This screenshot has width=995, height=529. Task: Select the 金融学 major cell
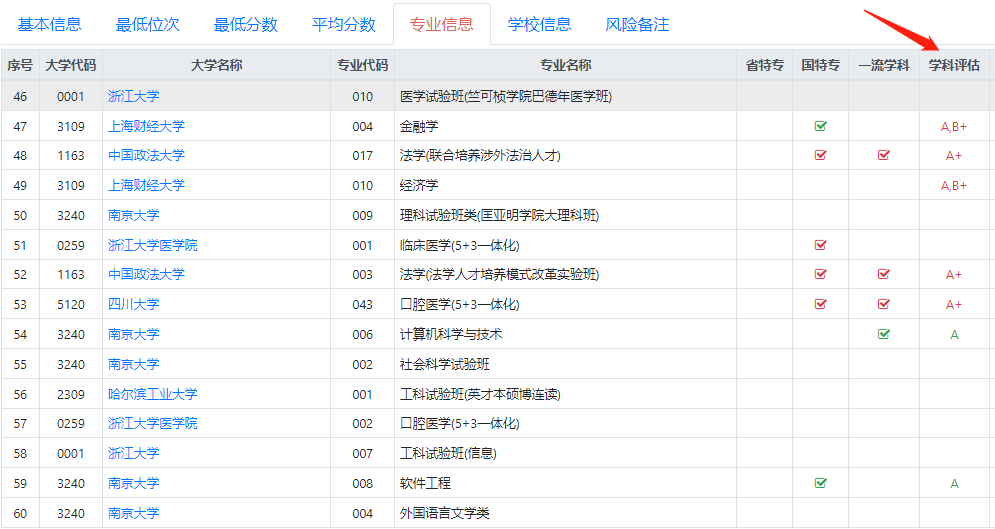pyautogui.click(x=565, y=126)
